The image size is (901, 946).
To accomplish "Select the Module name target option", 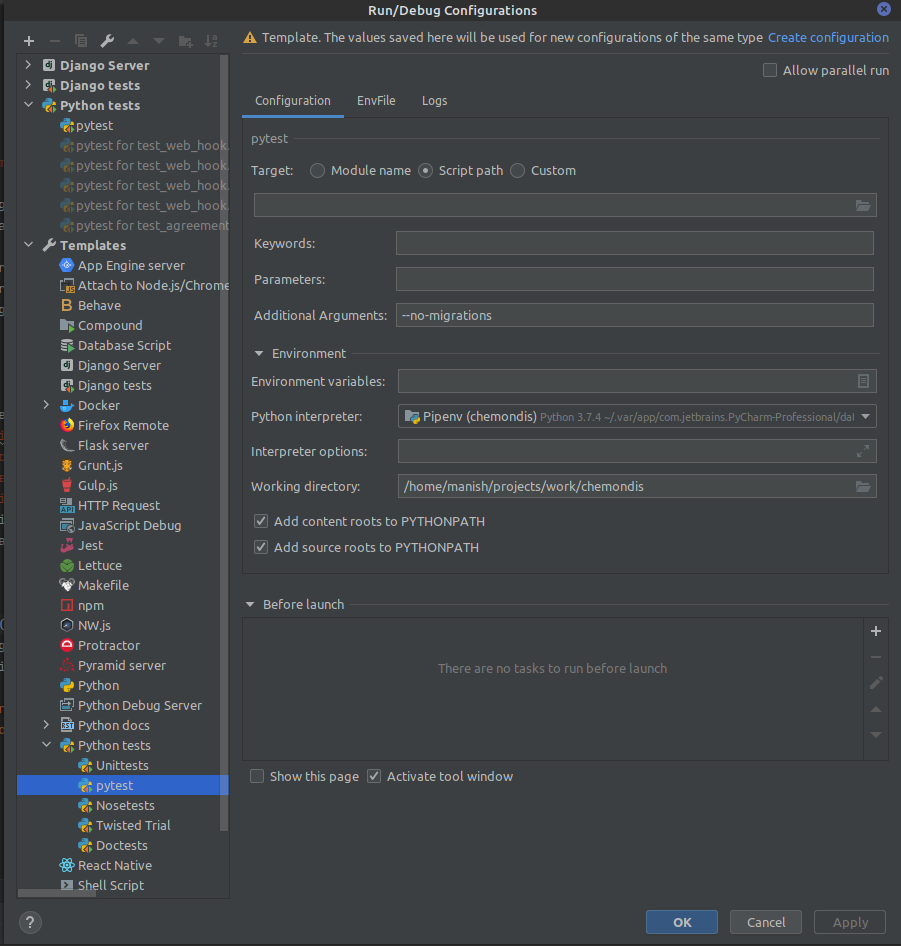I will pos(317,171).
